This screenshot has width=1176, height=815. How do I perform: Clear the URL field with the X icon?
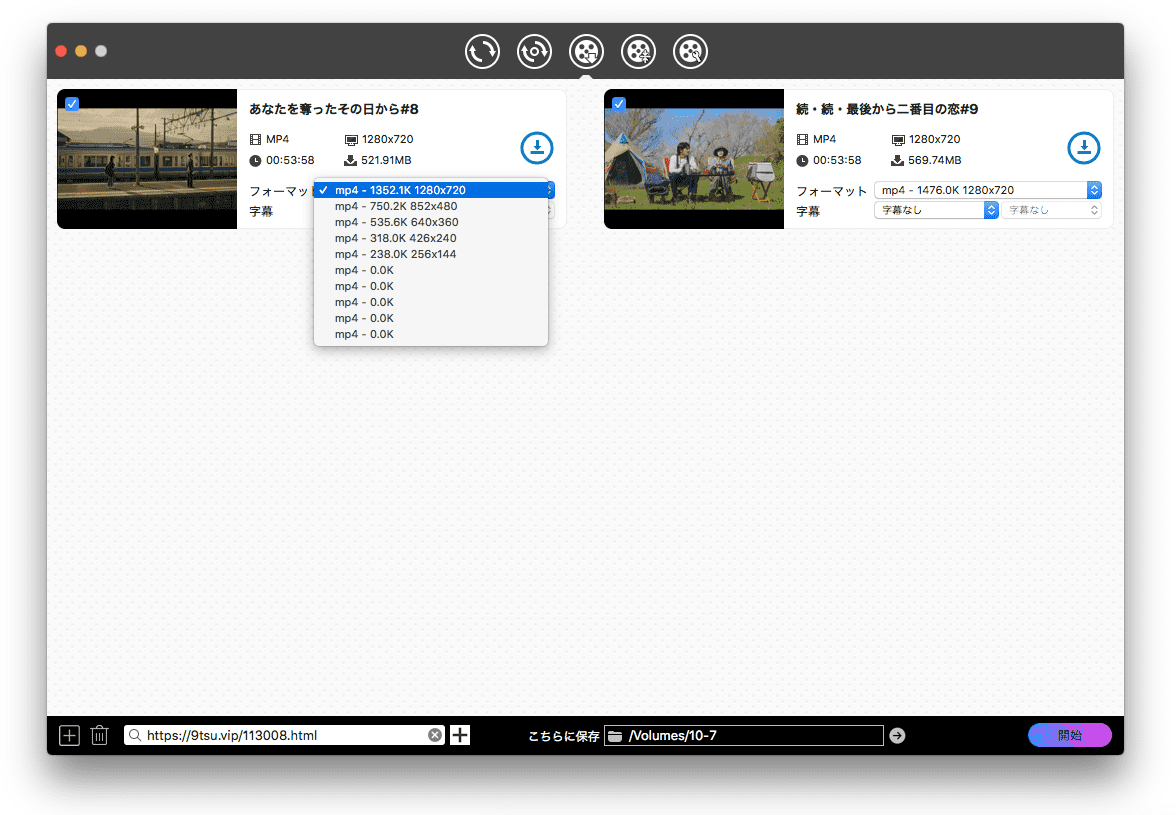[x=435, y=736]
